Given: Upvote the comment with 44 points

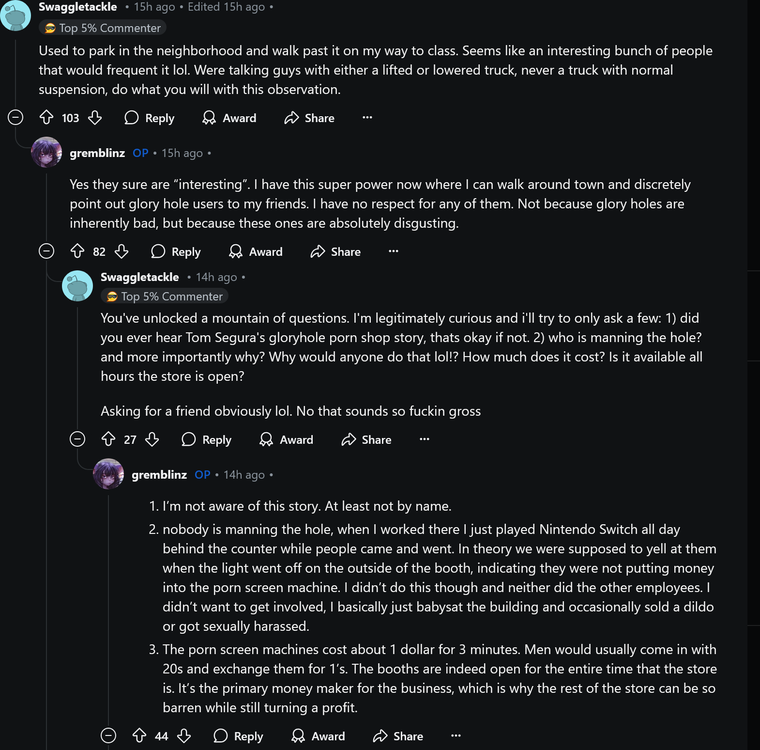Looking at the screenshot, I should pyautogui.click(x=139, y=736).
